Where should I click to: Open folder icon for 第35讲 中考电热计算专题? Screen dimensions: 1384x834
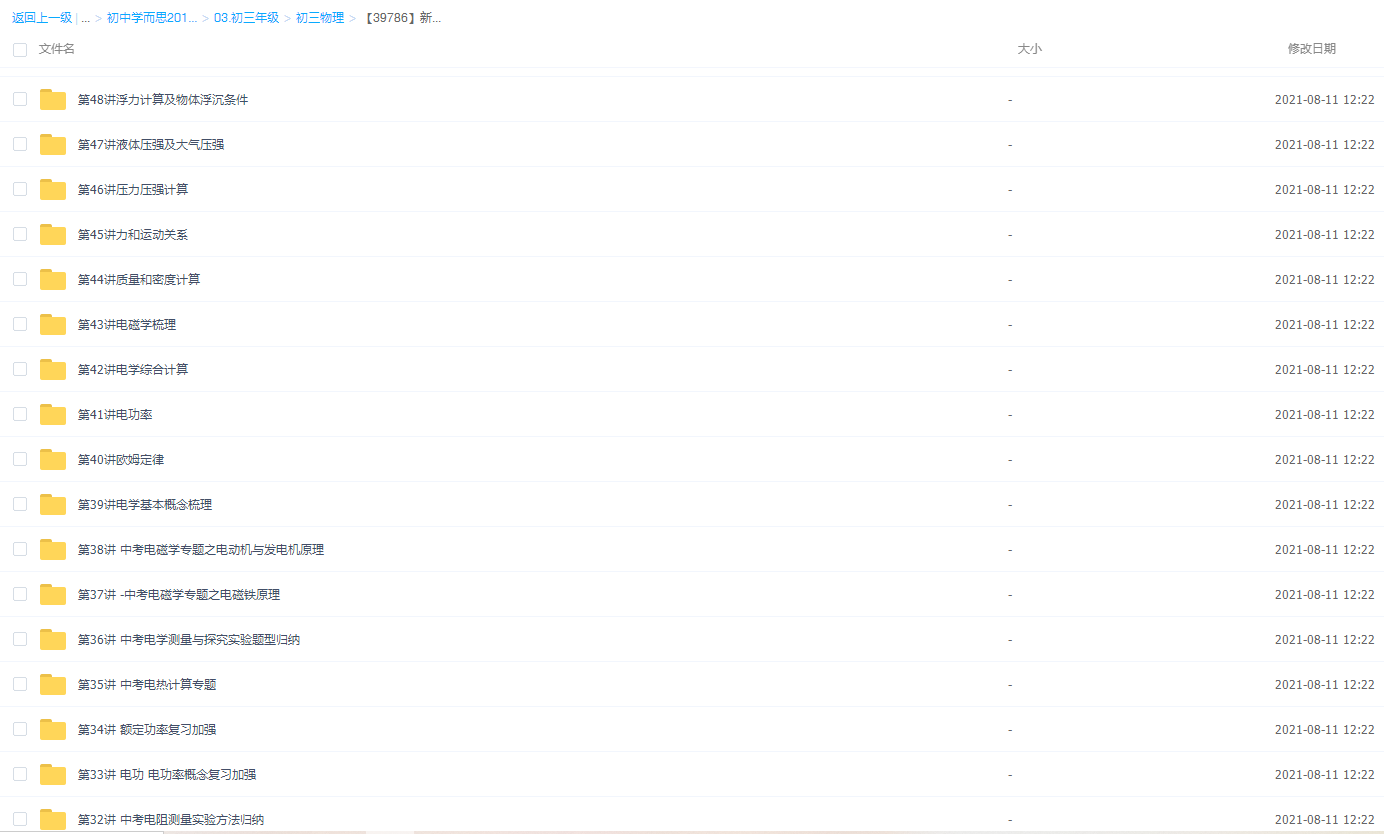pos(53,684)
